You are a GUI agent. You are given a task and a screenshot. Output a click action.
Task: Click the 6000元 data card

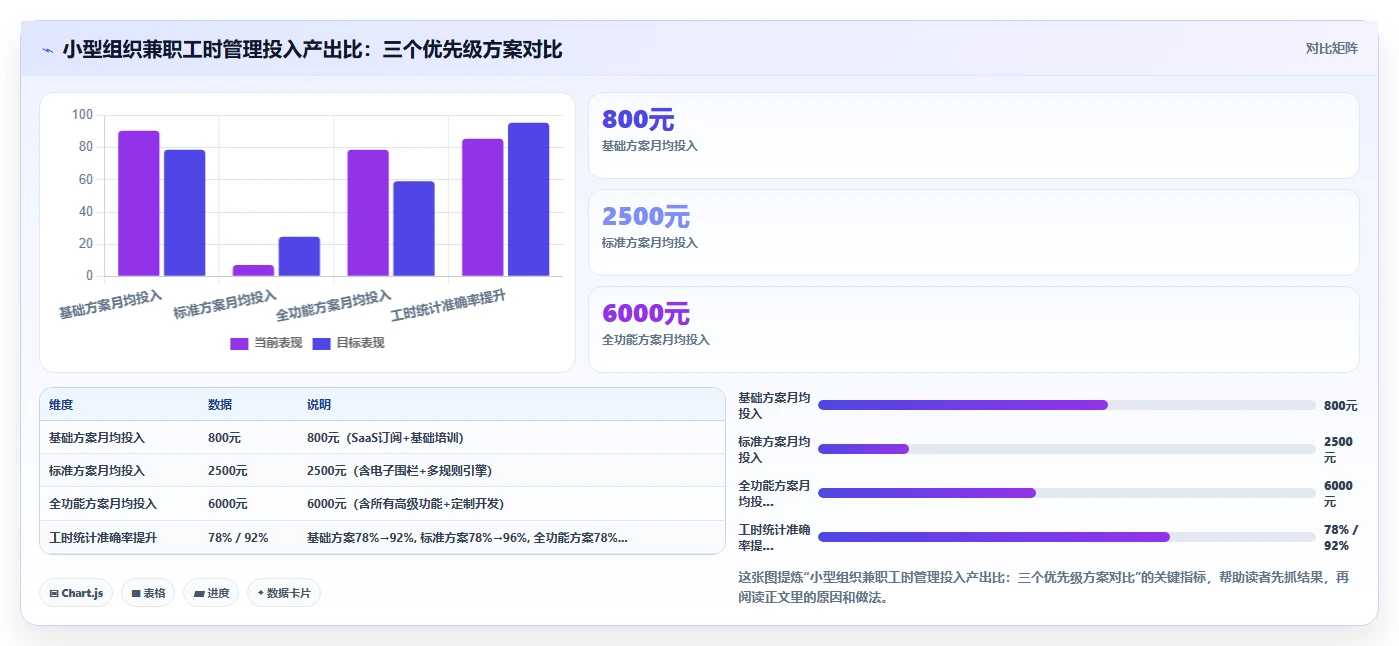pos(974,330)
